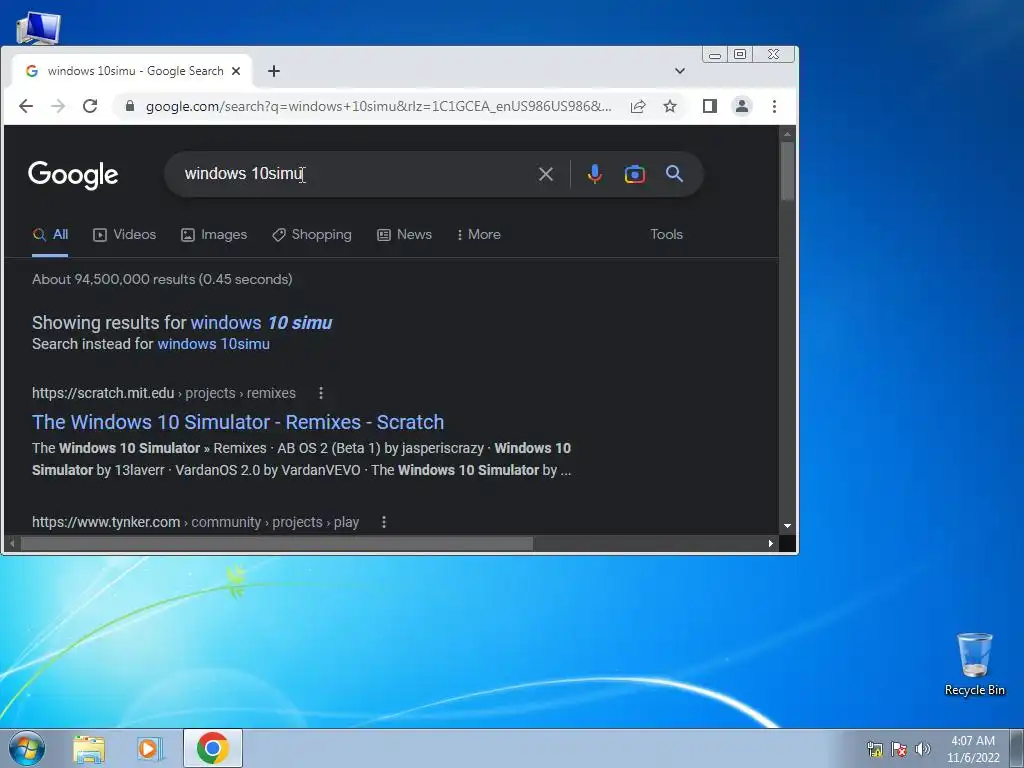
Task: Click the forward navigation arrow
Action: click(58, 106)
